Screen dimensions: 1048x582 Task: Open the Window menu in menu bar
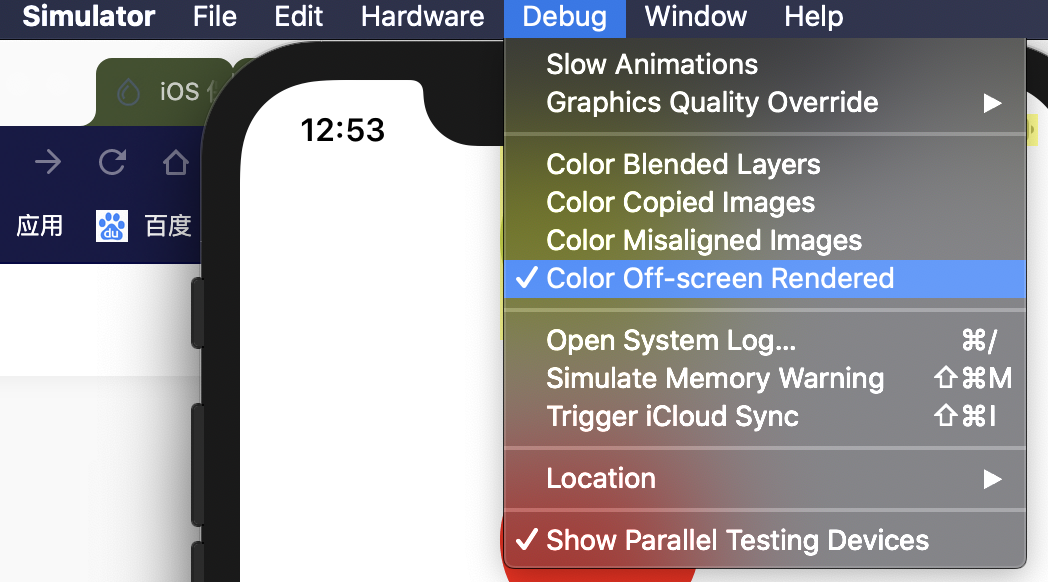tap(695, 17)
